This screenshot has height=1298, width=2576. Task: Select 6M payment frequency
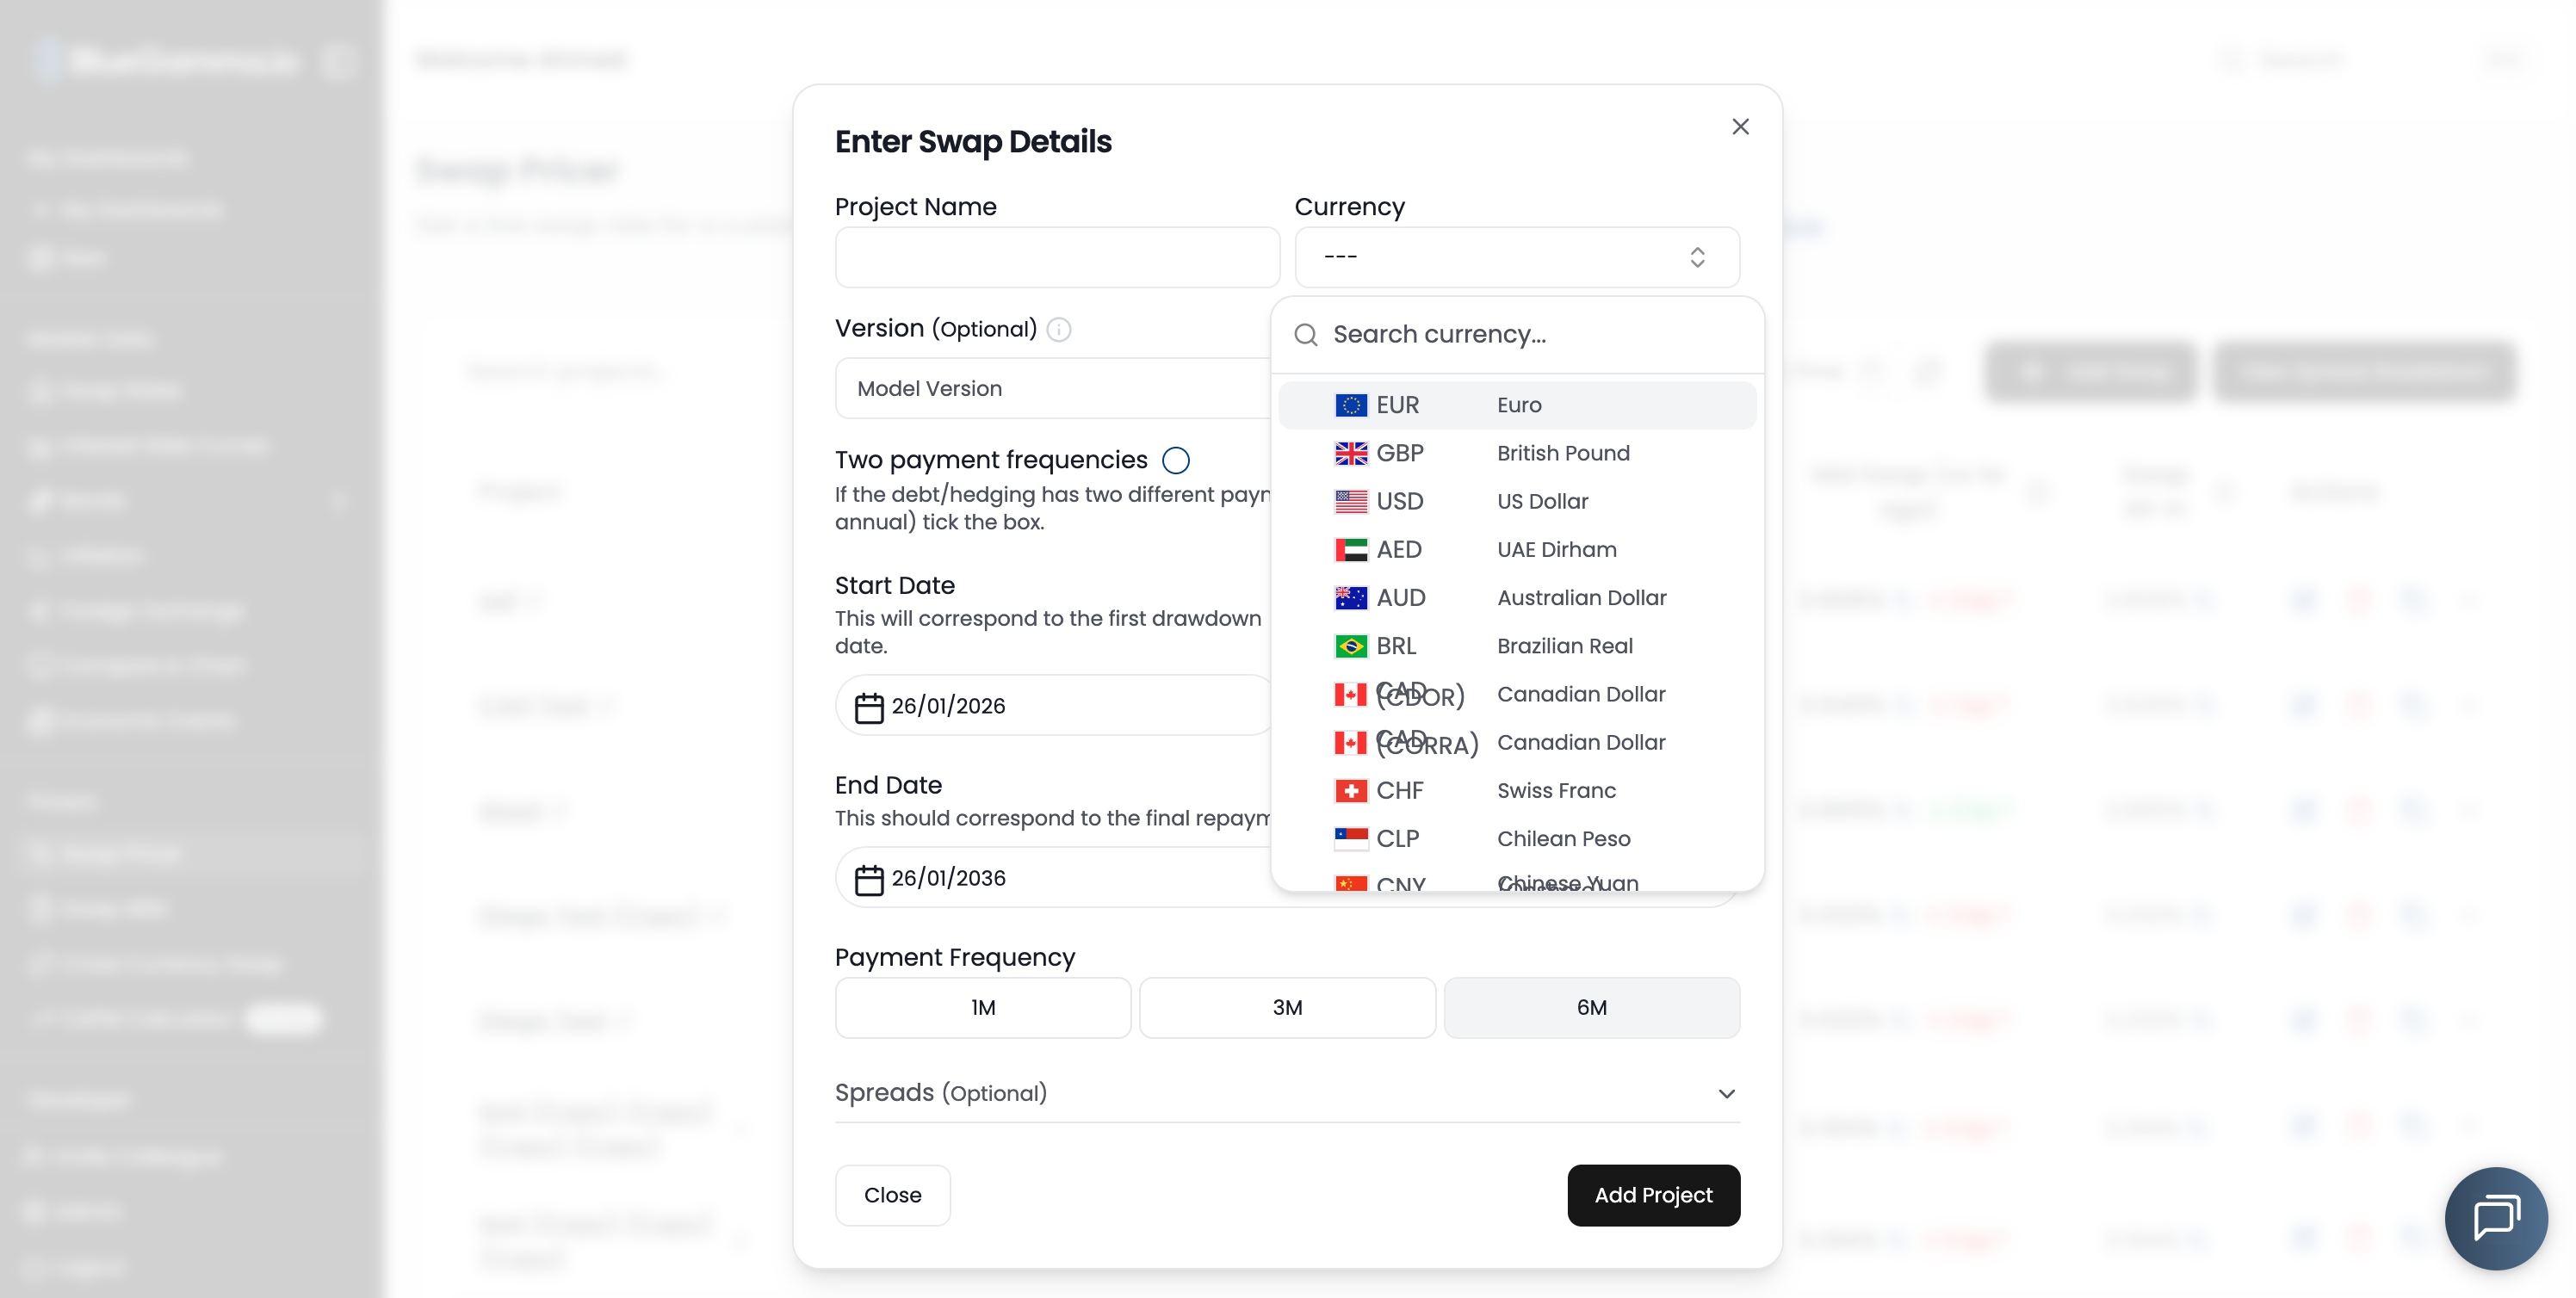coord(1591,1007)
